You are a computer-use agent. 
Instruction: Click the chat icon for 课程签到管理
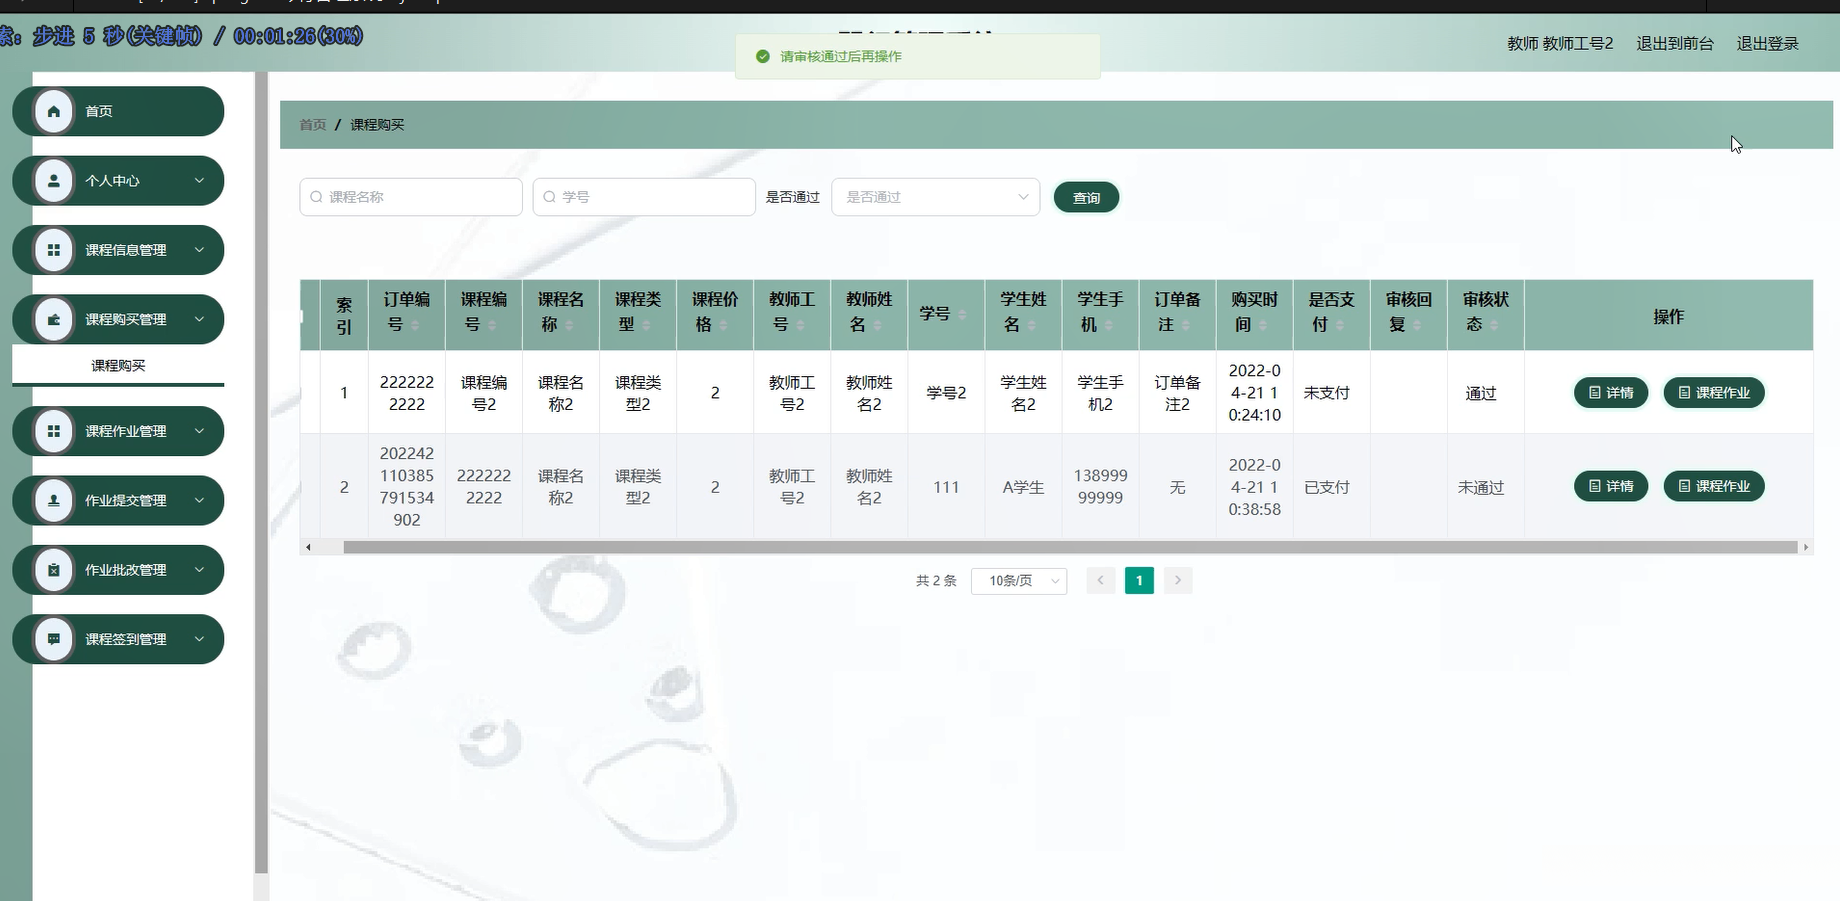54,639
